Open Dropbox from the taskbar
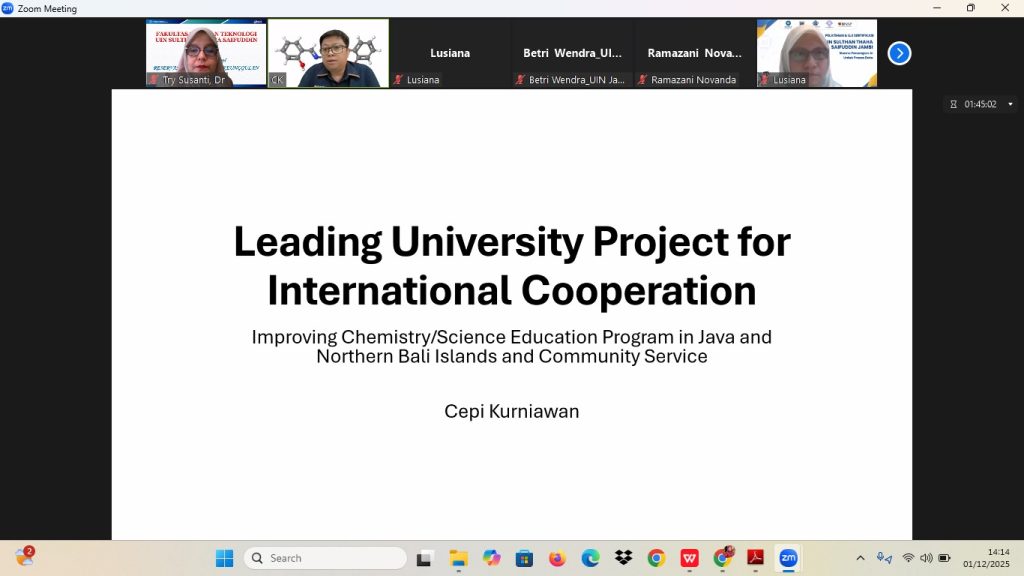 pos(623,558)
